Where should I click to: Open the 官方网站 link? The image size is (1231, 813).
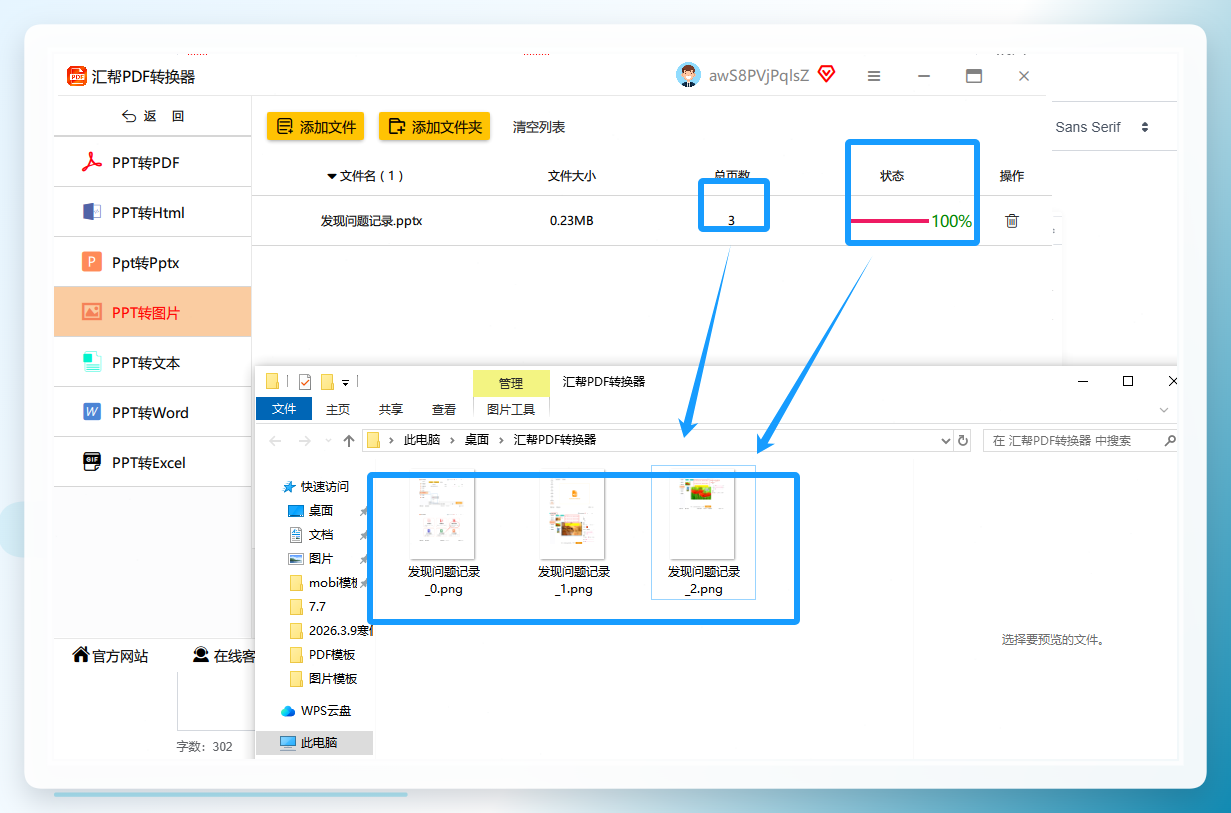tap(110, 656)
